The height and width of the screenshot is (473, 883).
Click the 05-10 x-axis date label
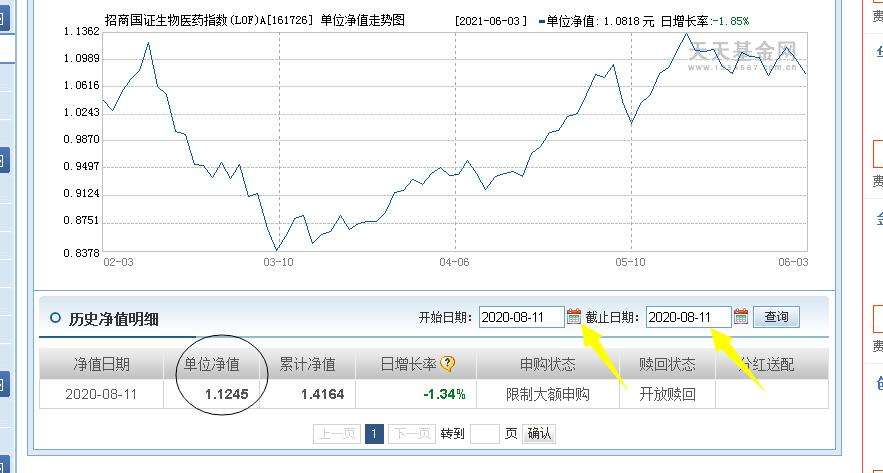point(630,262)
